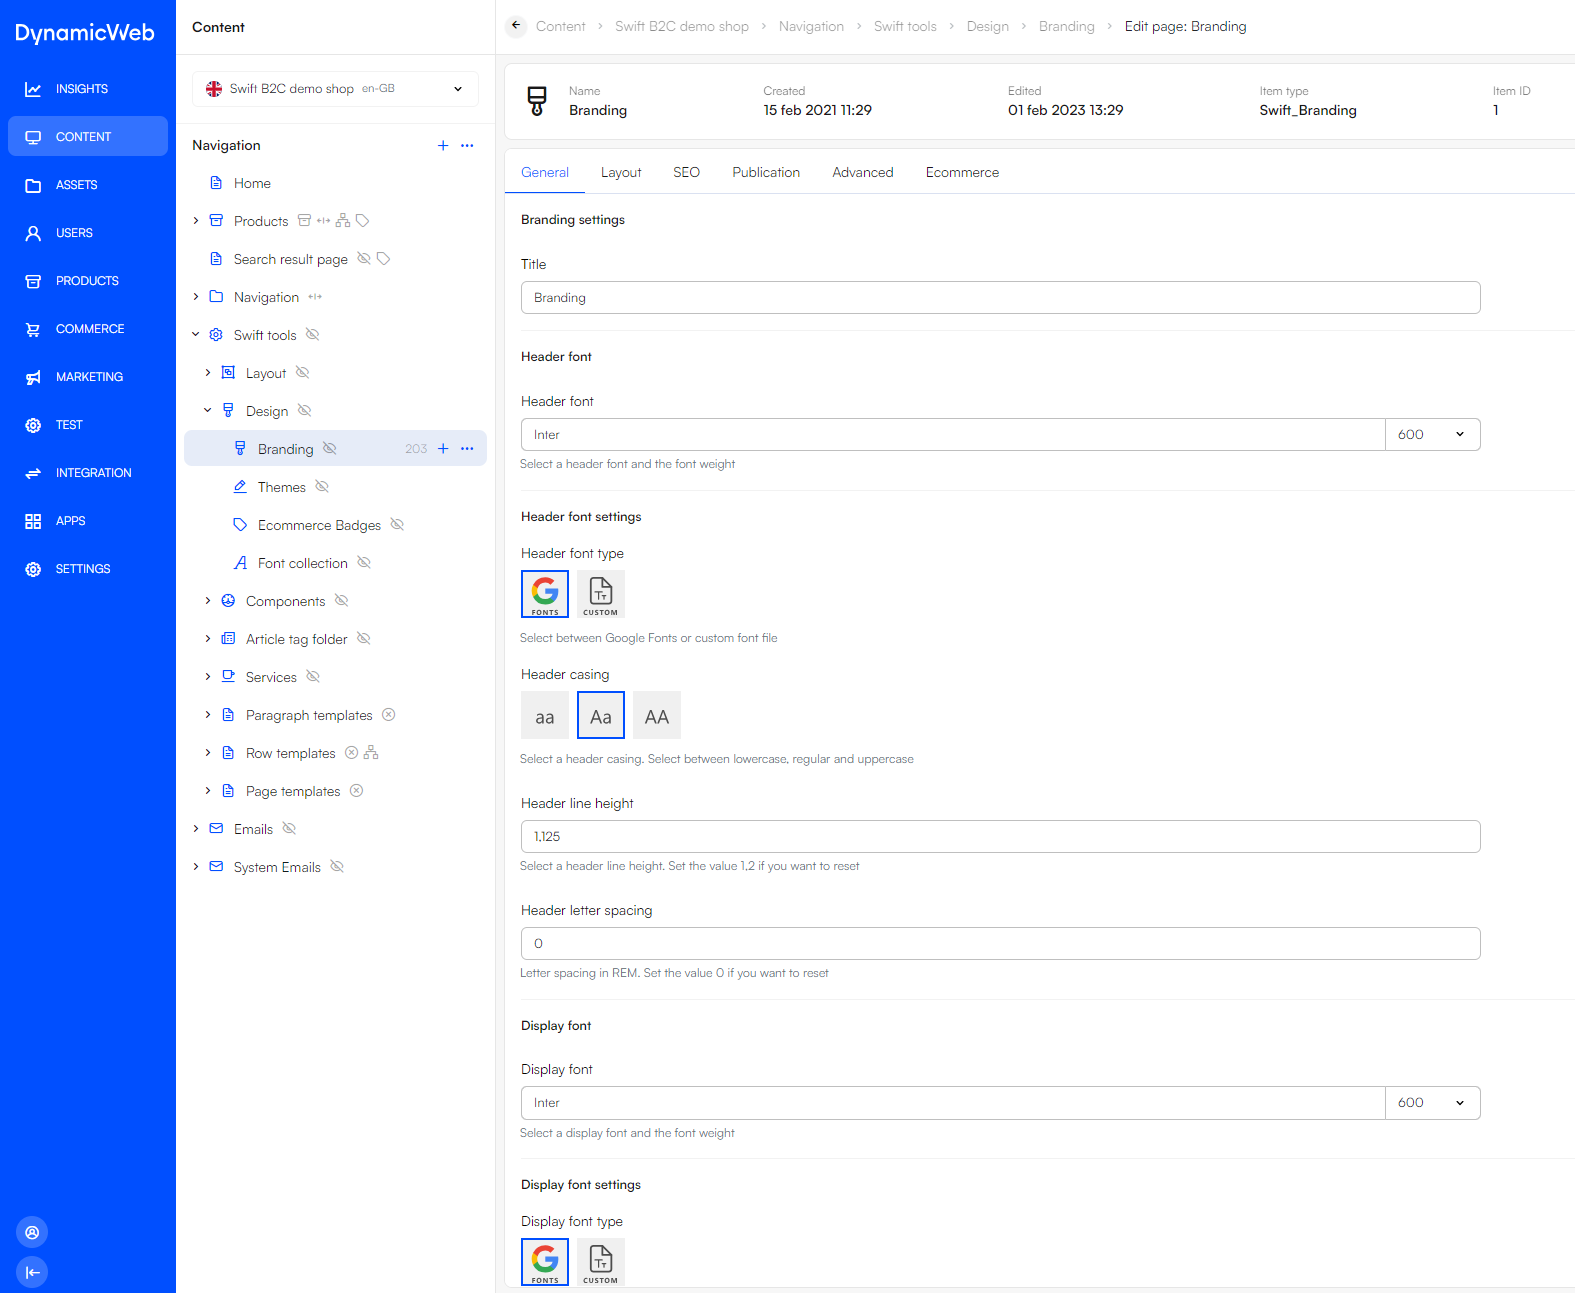This screenshot has width=1575, height=1293.
Task: Click the Products tag icon
Action: click(363, 221)
